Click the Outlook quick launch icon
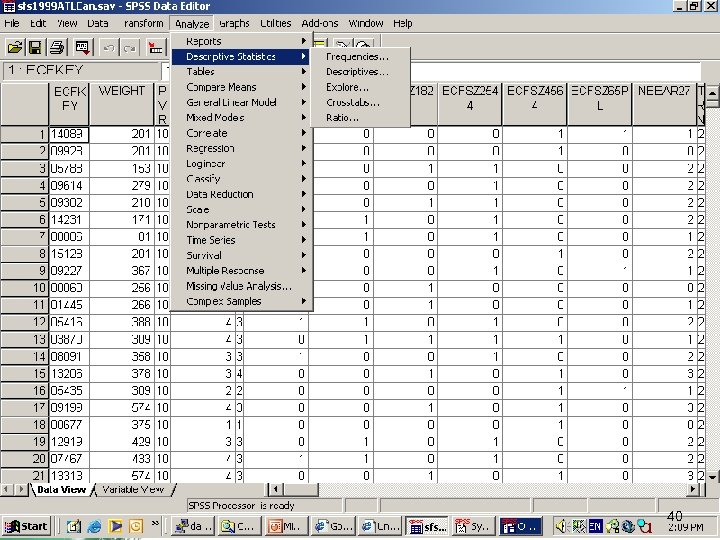The width and height of the screenshot is (720, 540). point(135,526)
